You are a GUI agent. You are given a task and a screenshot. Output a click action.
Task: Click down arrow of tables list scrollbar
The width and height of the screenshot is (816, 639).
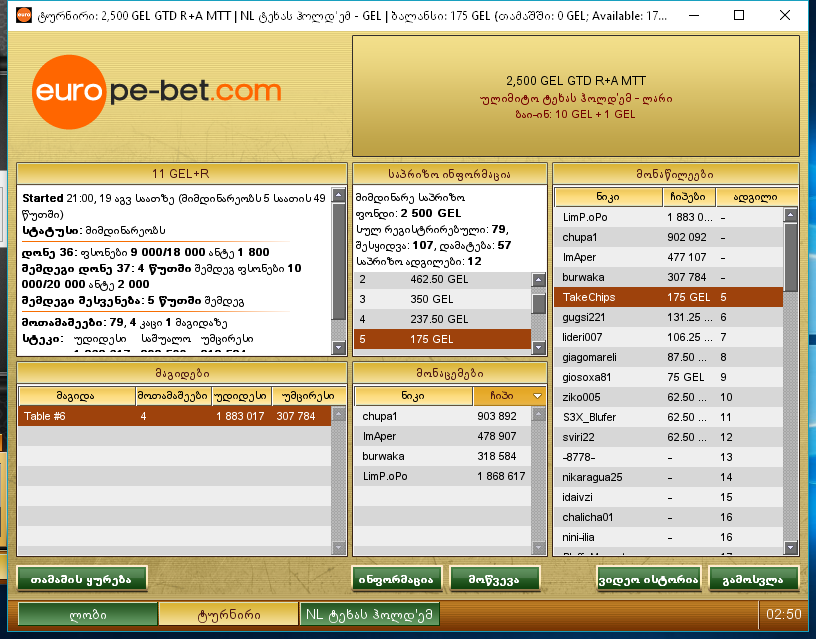click(339, 547)
